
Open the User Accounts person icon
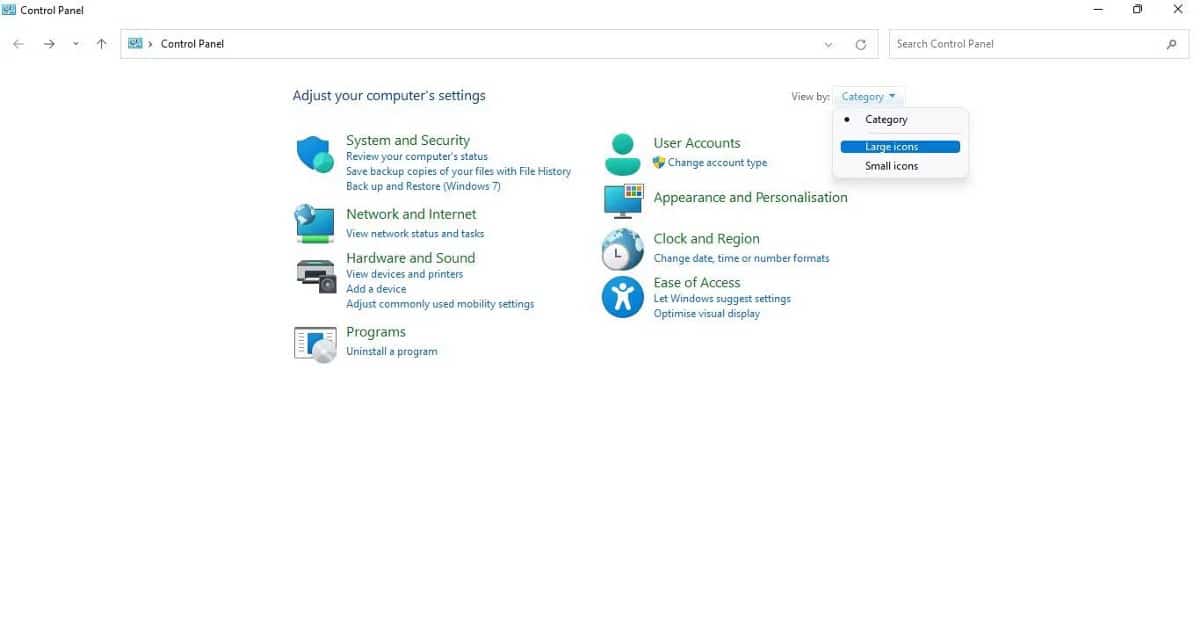[x=622, y=154]
